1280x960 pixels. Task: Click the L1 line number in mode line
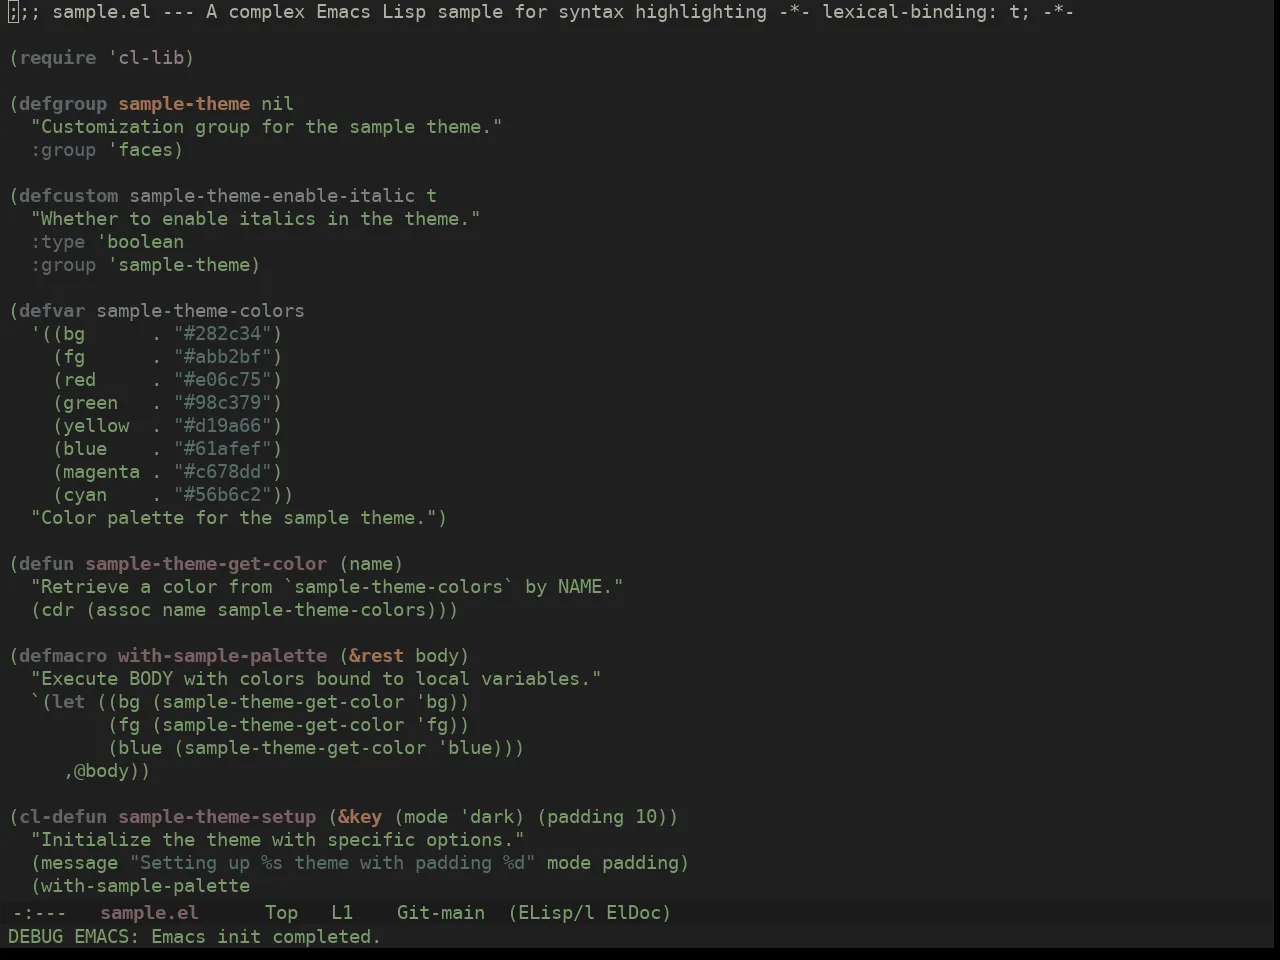pyautogui.click(x=342, y=912)
